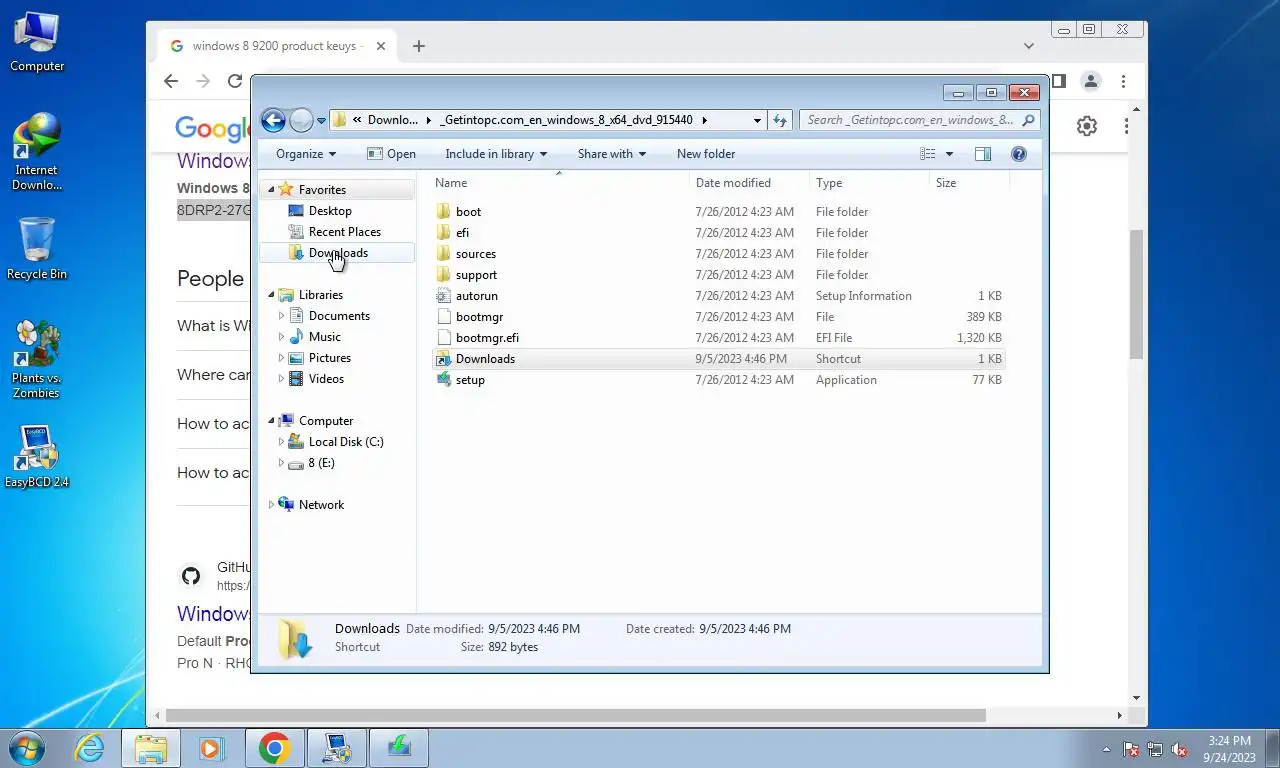Screen dimensions: 1280x768
Task: Select Desktop under Favorites
Action: pos(330,211)
